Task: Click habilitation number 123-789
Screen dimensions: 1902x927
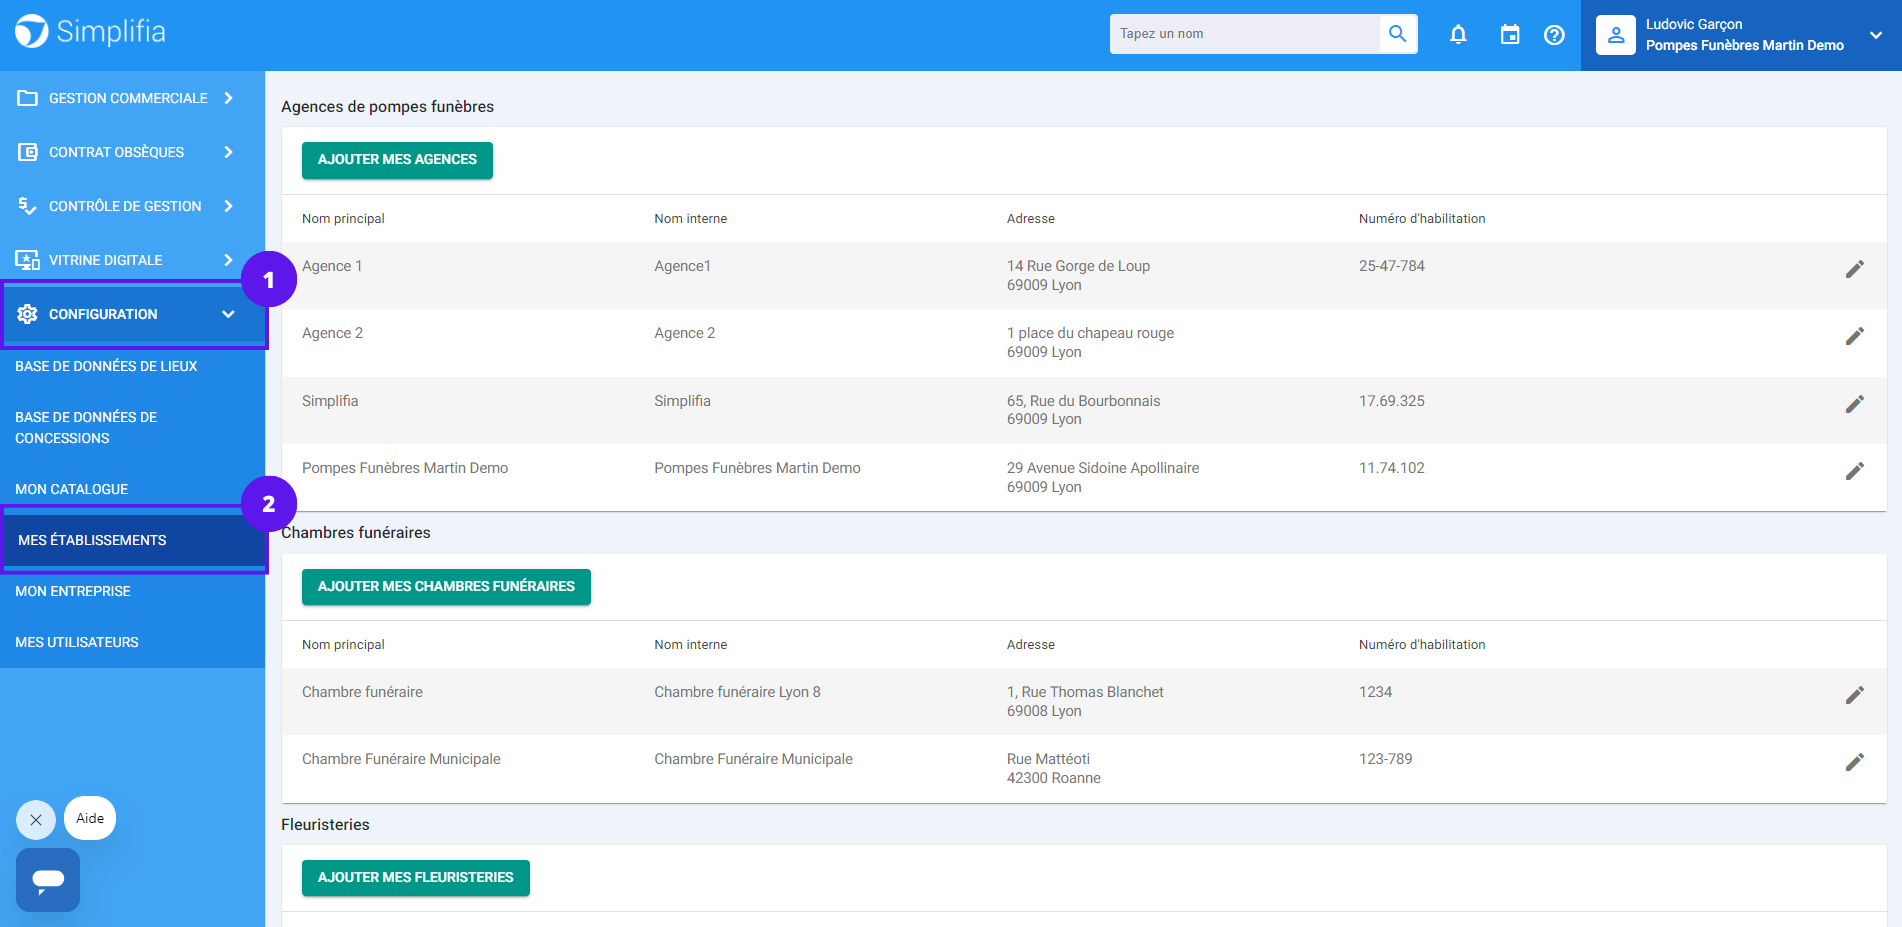Action: pyautogui.click(x=1385, y=759)
